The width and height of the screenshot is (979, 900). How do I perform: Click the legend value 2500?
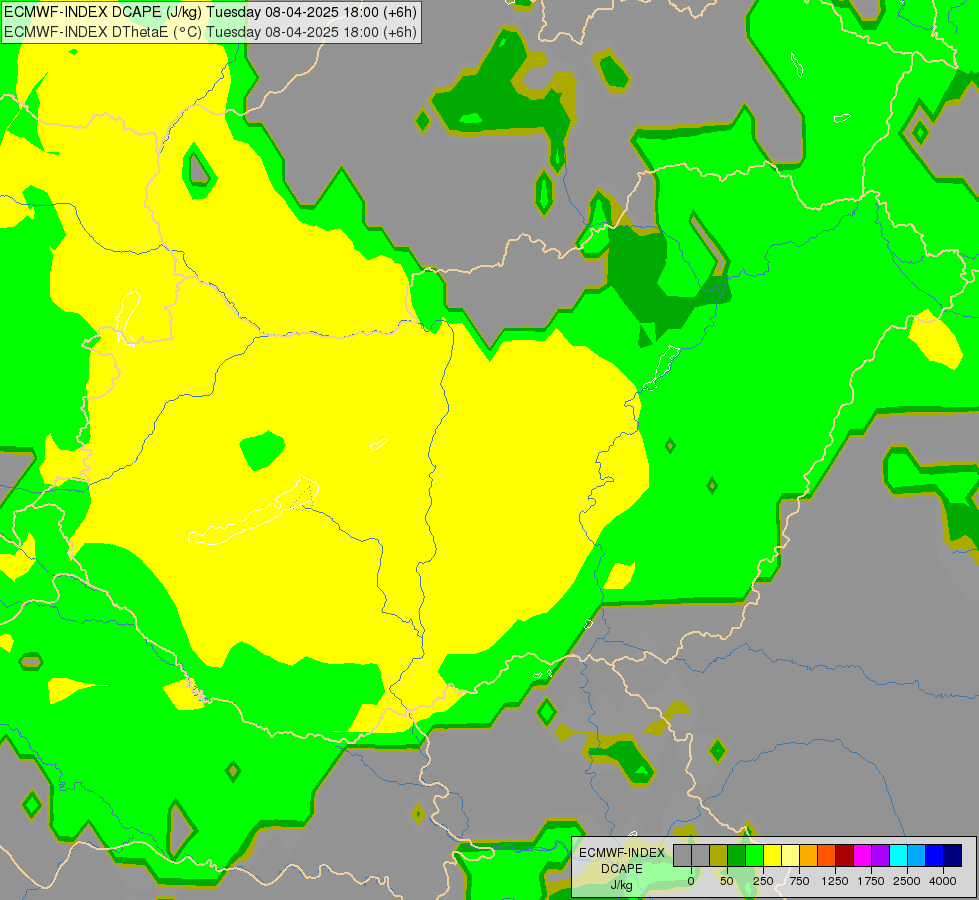click(x=907, y=881)
